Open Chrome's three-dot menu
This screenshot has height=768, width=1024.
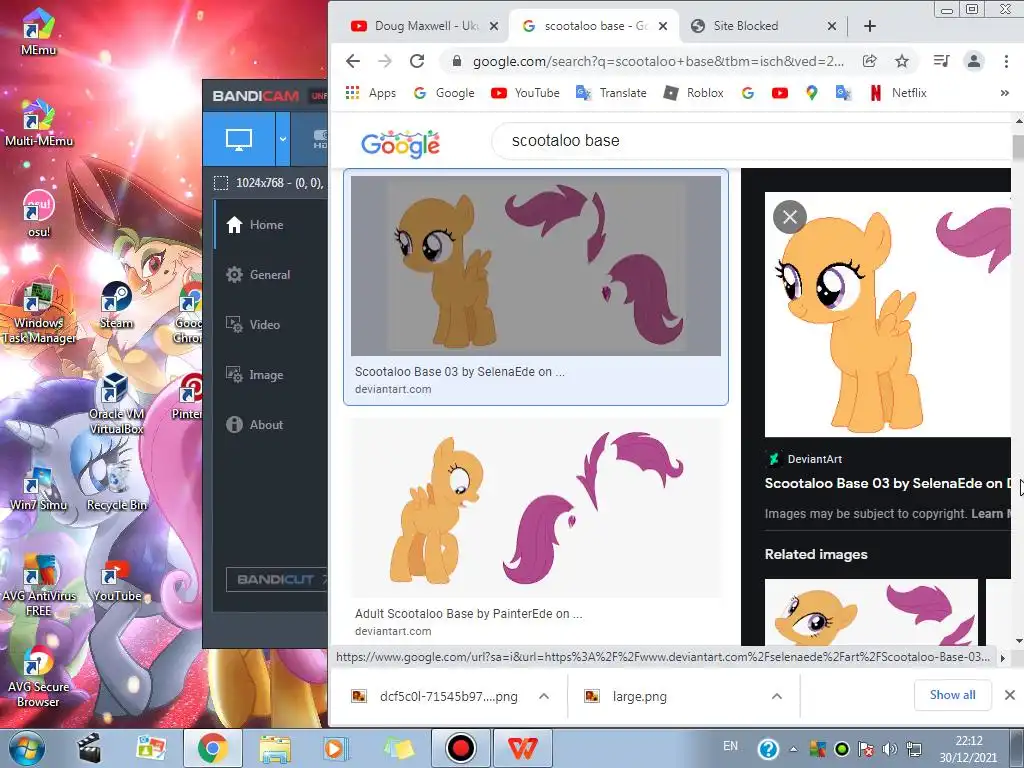(x=1006, y=61)
